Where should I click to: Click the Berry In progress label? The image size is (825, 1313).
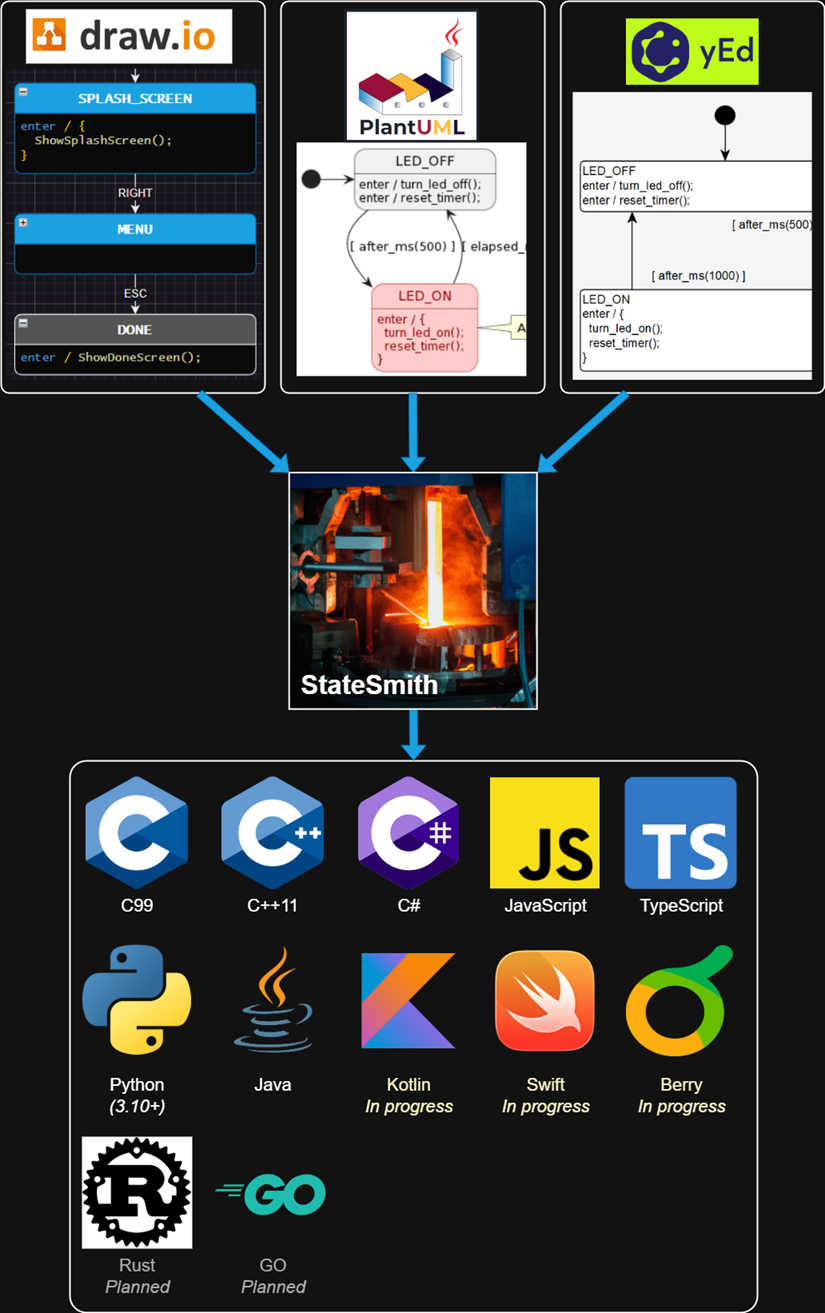tap(681, 1096)
